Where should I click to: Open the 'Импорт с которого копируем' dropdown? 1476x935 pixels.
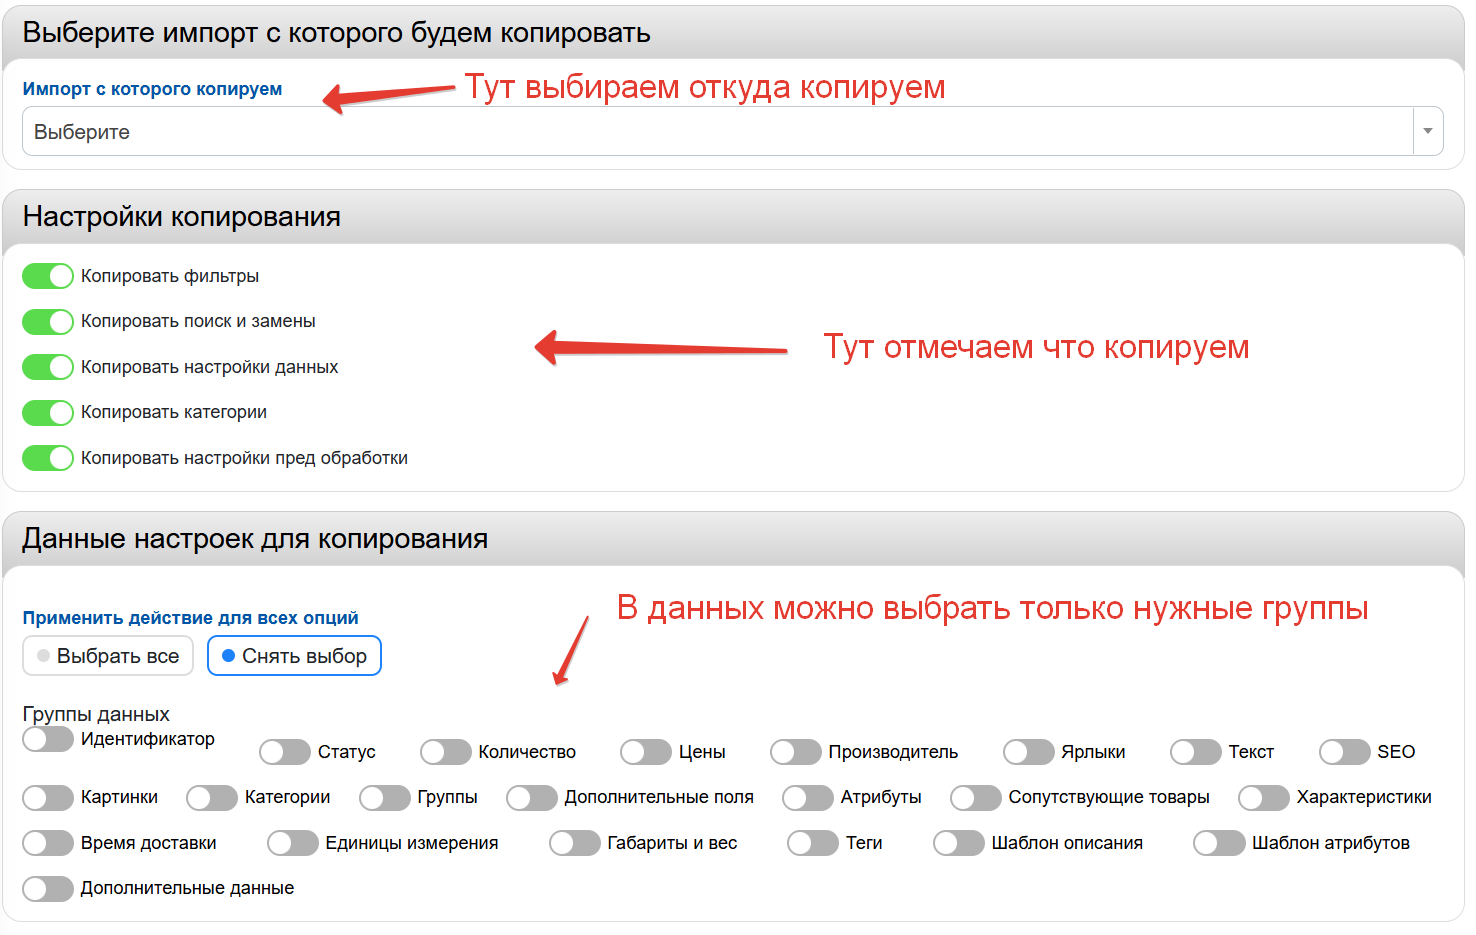click(716, 132)
